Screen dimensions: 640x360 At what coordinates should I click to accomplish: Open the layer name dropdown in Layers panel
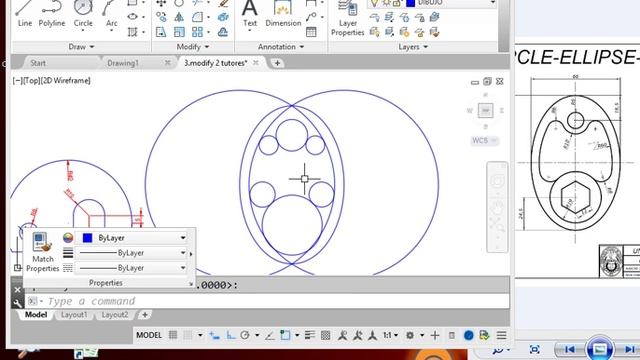(x=493, y=3)
